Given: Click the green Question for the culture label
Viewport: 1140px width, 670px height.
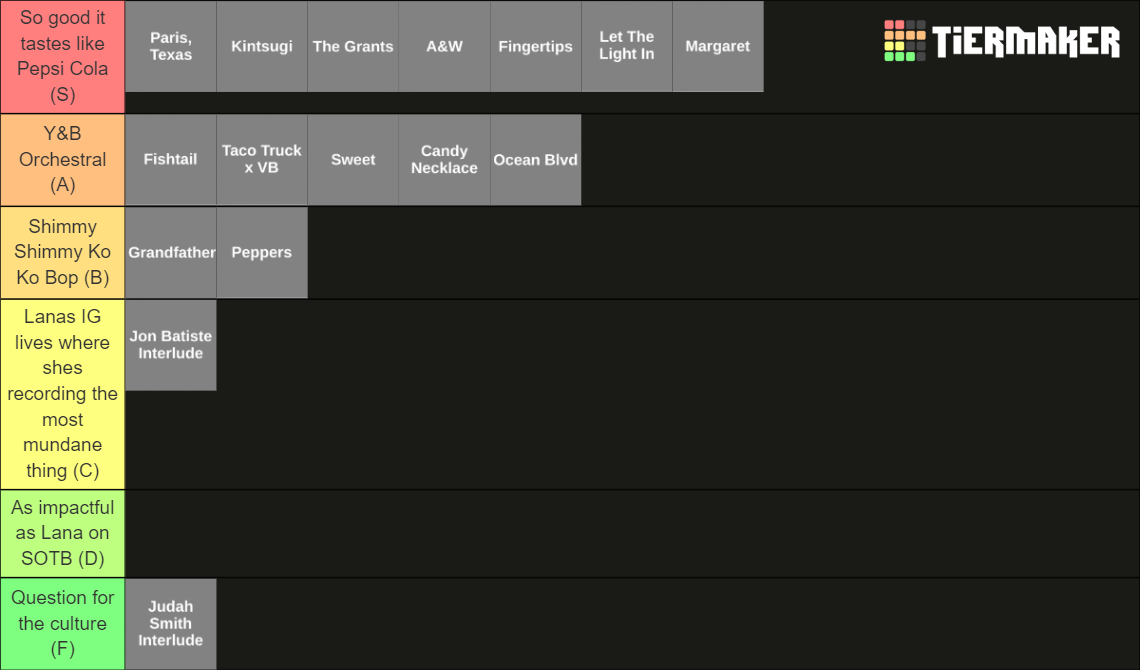Looking at the screenshot, I should coord(63,624).
